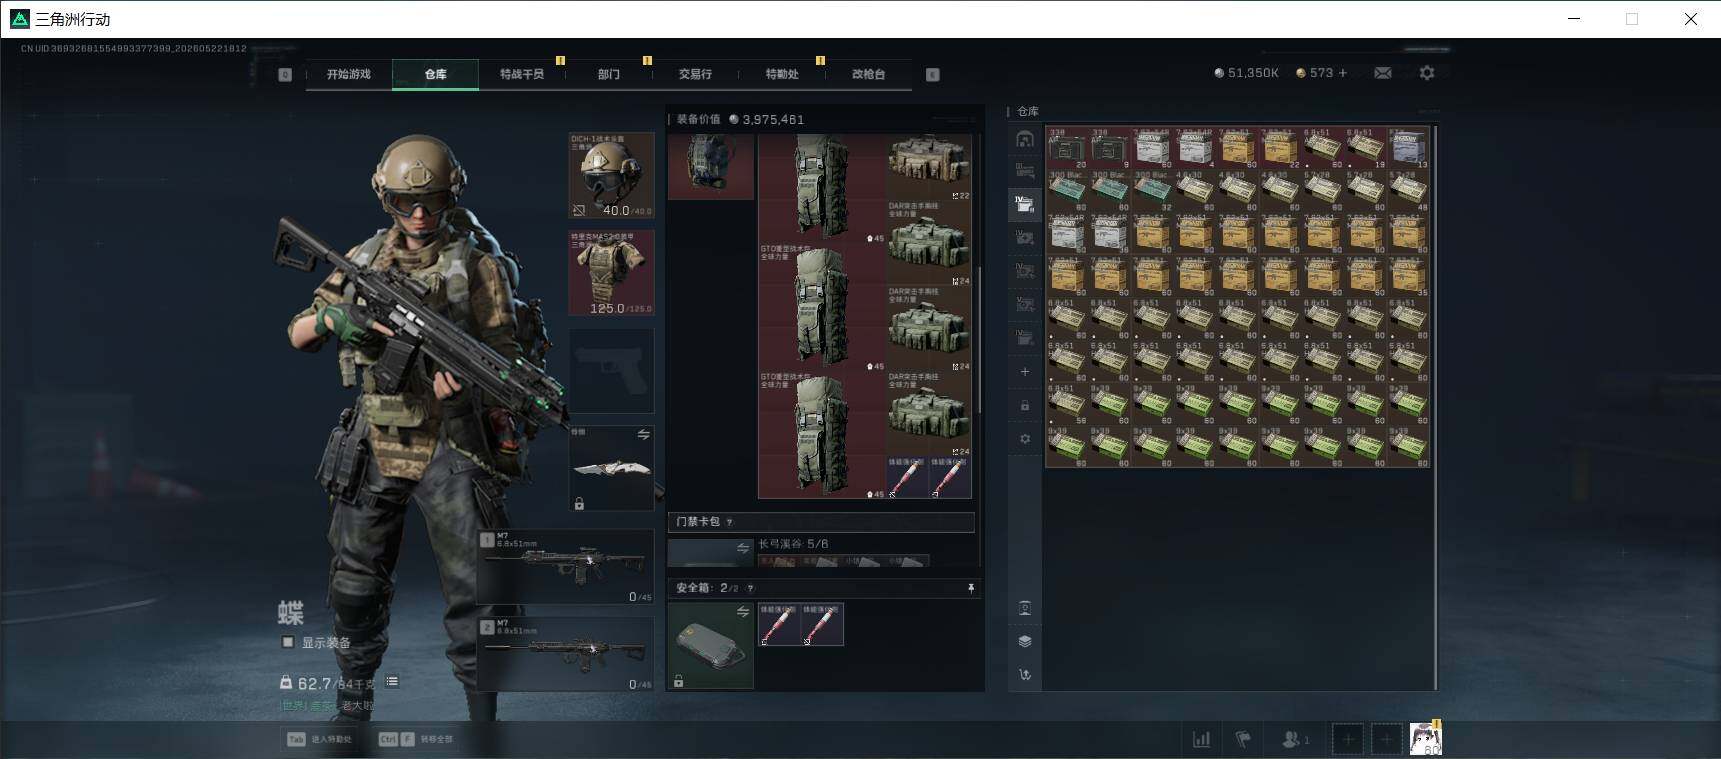1721x759 pixels.
Task: Open the main warehouse icon at top of sidebar
Action: coord(1024,139)
